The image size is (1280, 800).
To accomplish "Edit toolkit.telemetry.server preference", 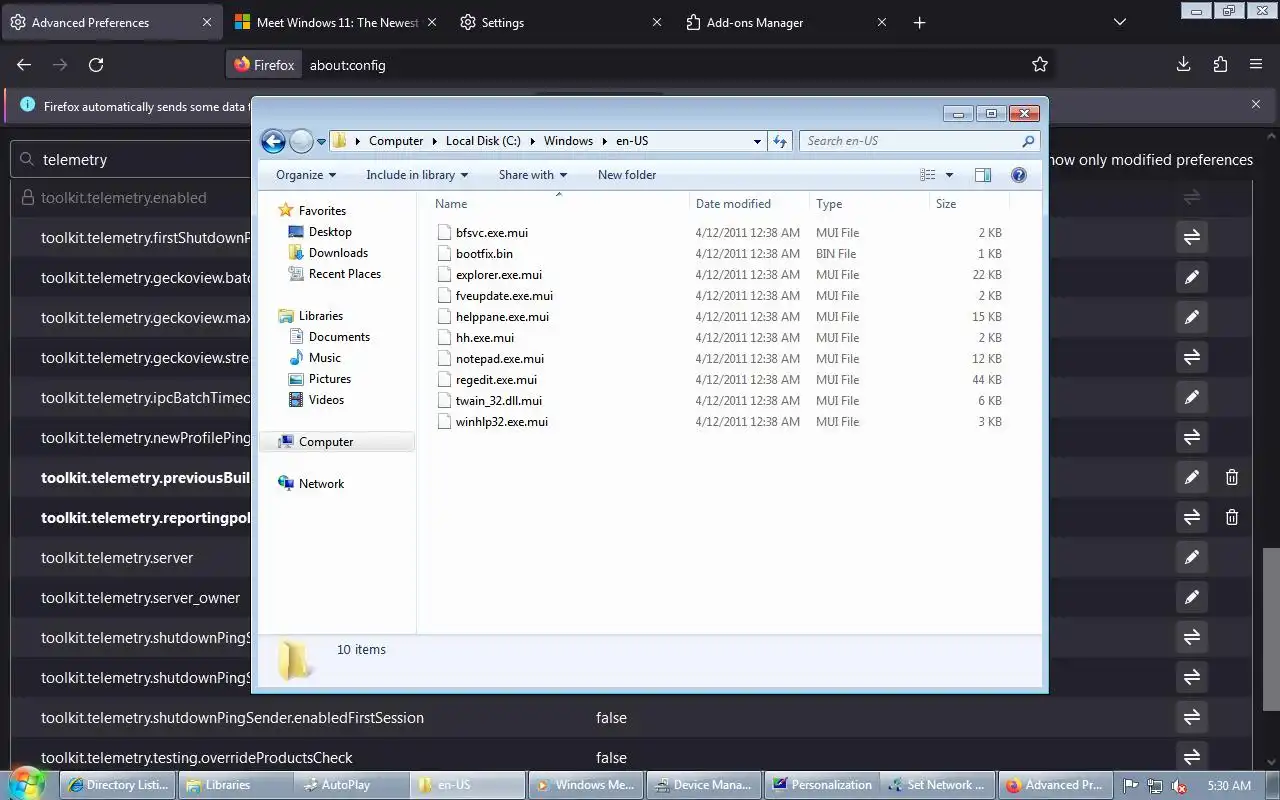I will tap(1192, 557).
